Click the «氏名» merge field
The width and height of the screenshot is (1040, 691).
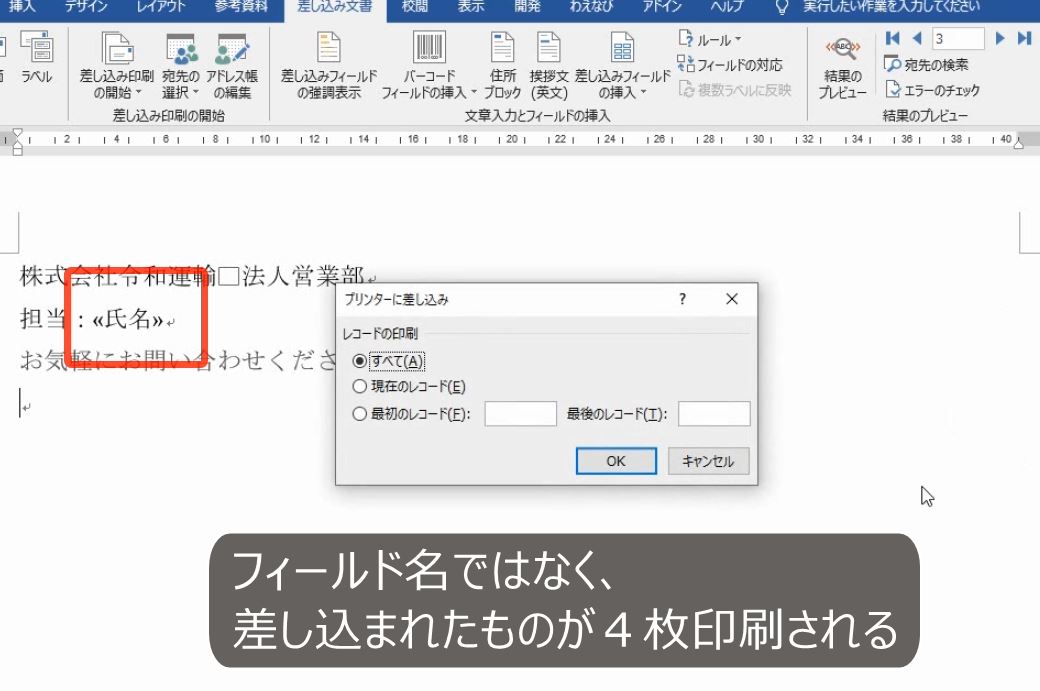[x=127, y=319]
